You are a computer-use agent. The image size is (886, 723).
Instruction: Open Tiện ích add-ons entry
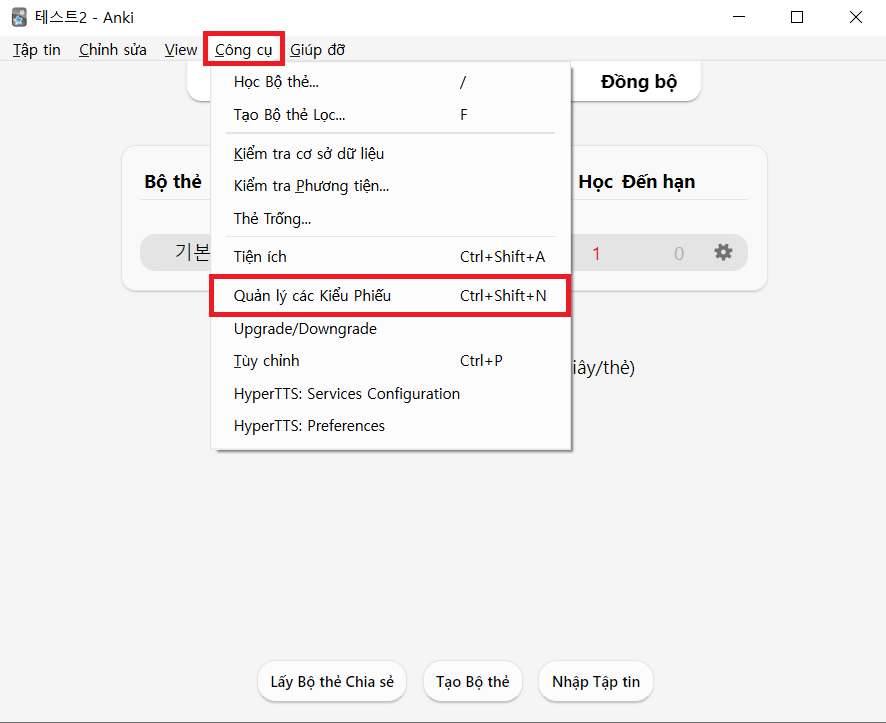coord(390,256)
